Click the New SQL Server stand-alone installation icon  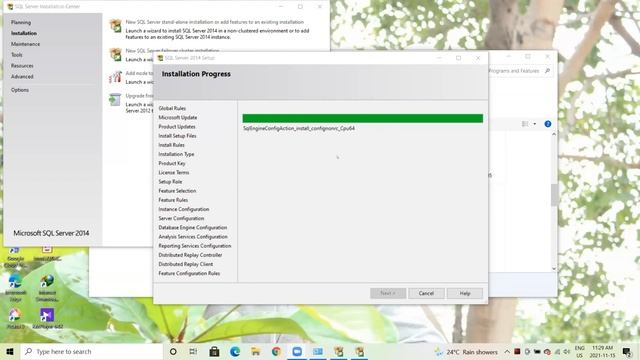116,26
